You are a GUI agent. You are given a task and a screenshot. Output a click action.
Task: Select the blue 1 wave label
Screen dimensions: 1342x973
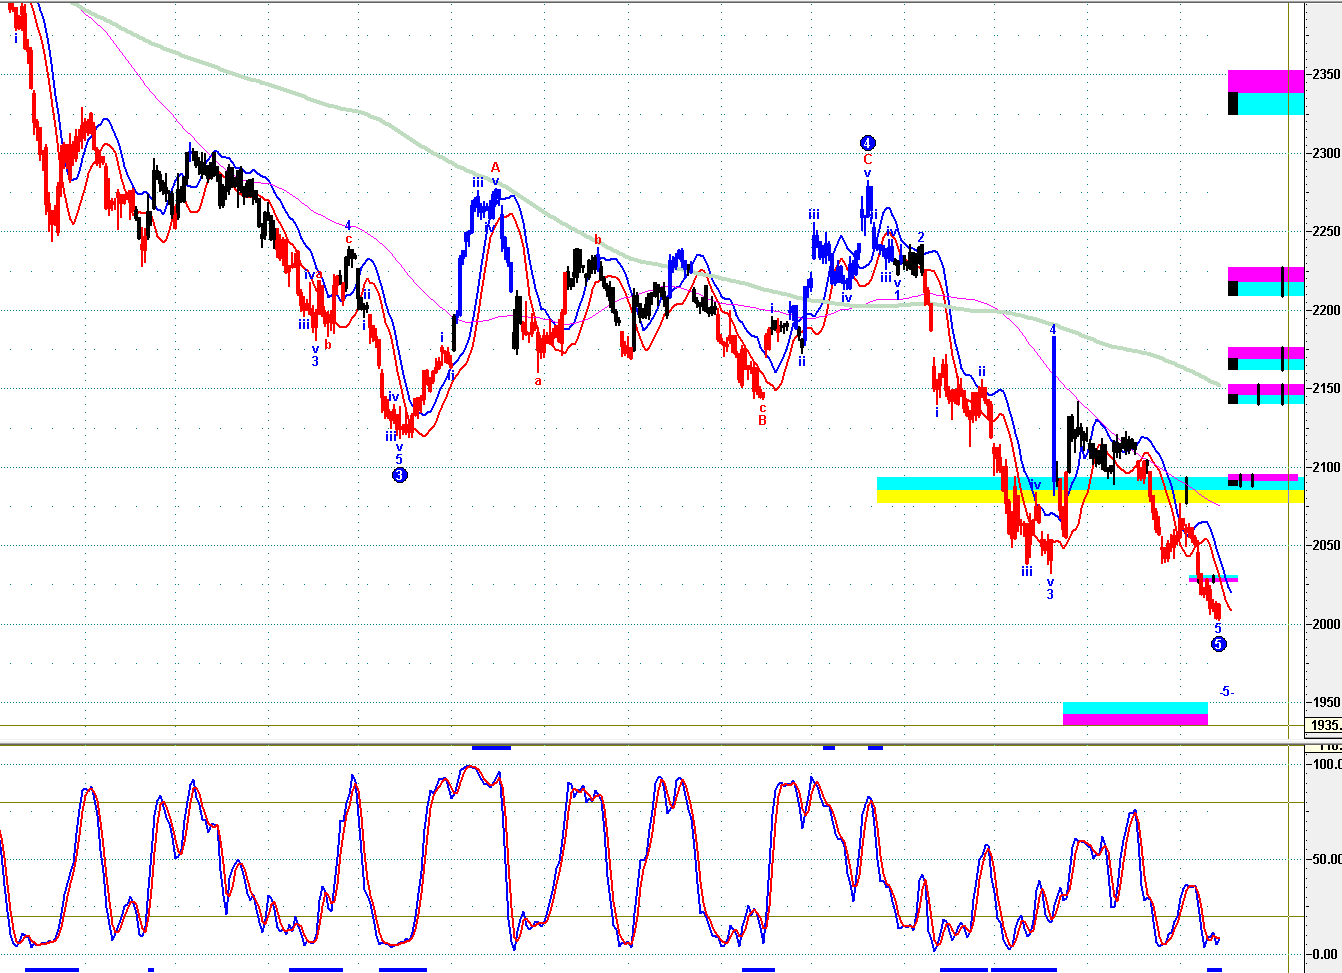point(898,296)
